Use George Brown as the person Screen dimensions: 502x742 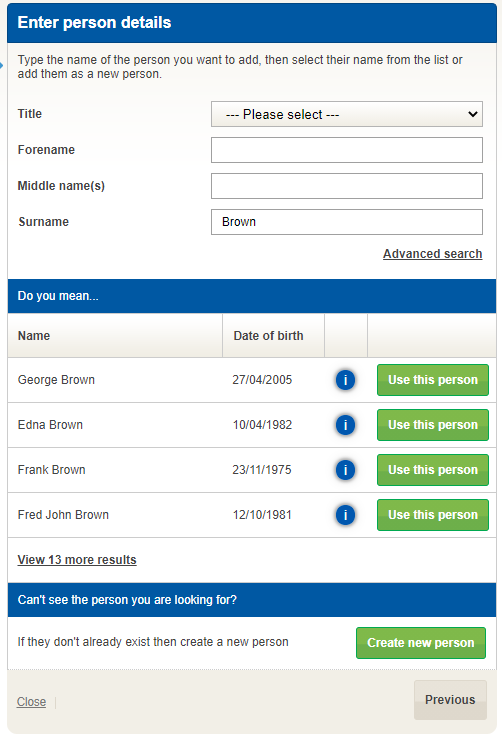(433, 380)
